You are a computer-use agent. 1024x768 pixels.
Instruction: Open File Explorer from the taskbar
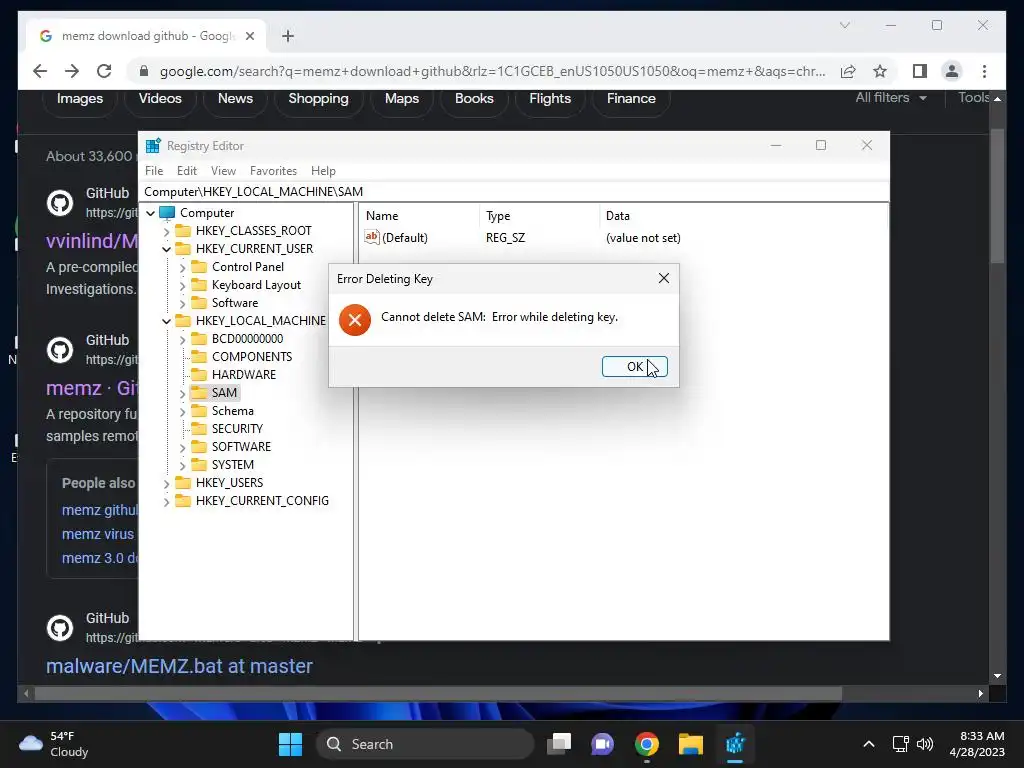[690, 744]
